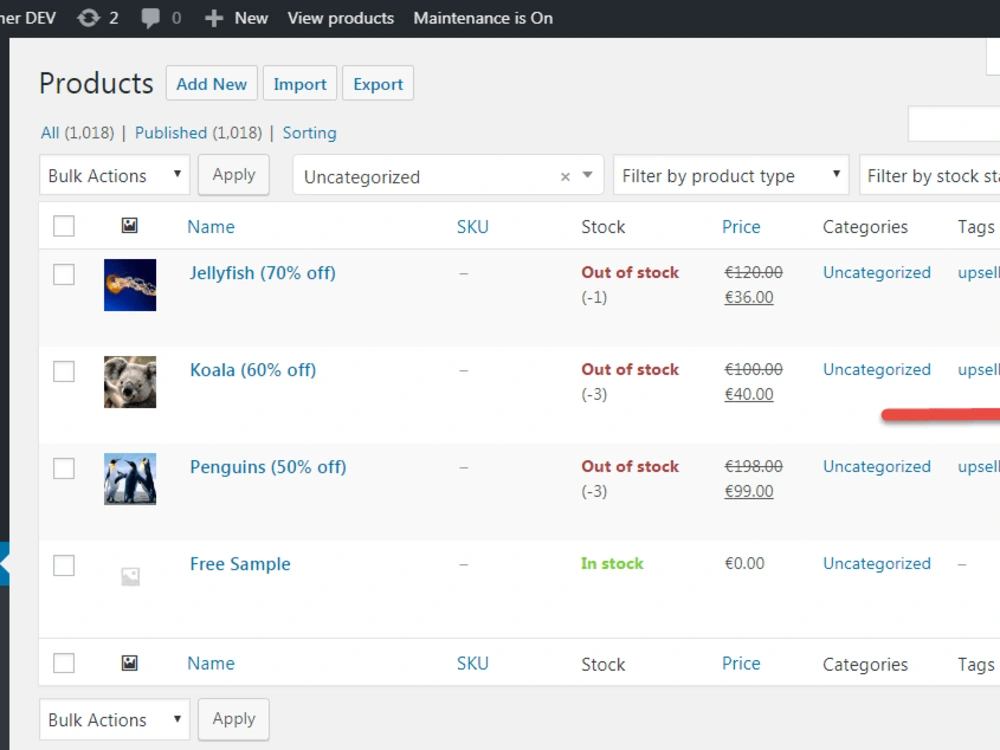Click the Add New button
This screenshot has width=1000, height=750.
(x=212, y=84)
